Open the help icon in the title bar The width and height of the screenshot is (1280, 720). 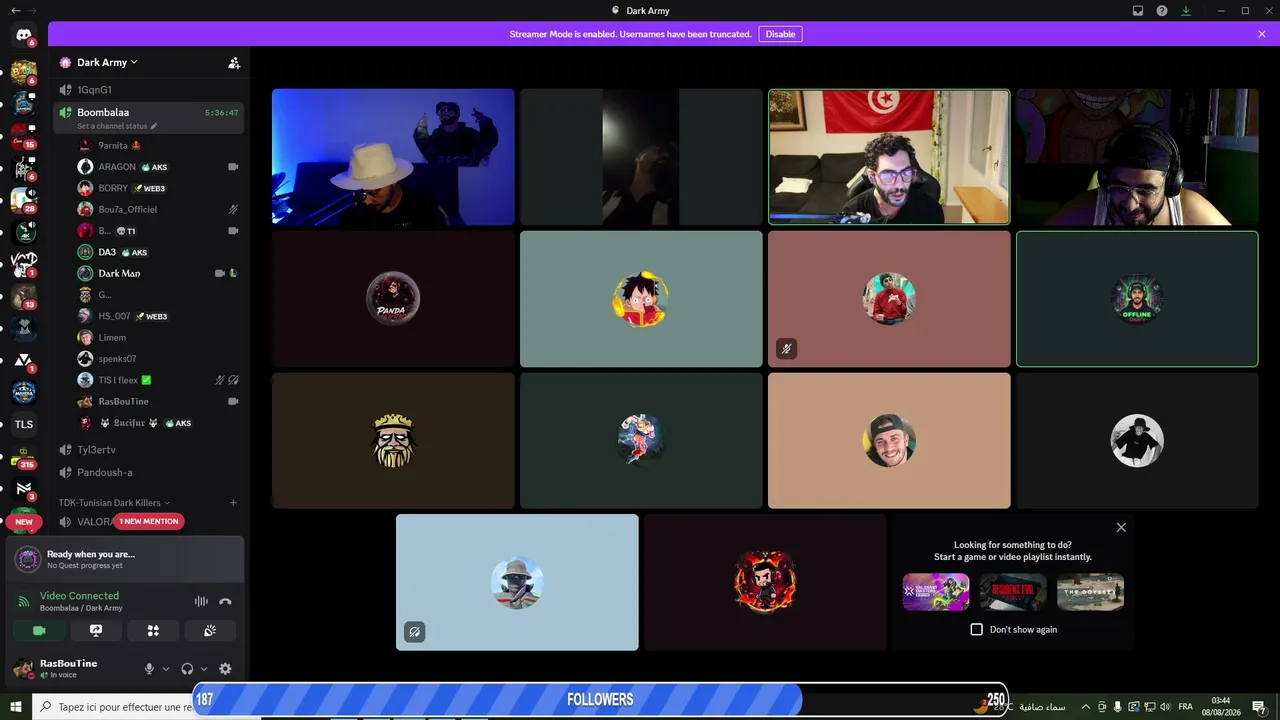point(1162,11)
